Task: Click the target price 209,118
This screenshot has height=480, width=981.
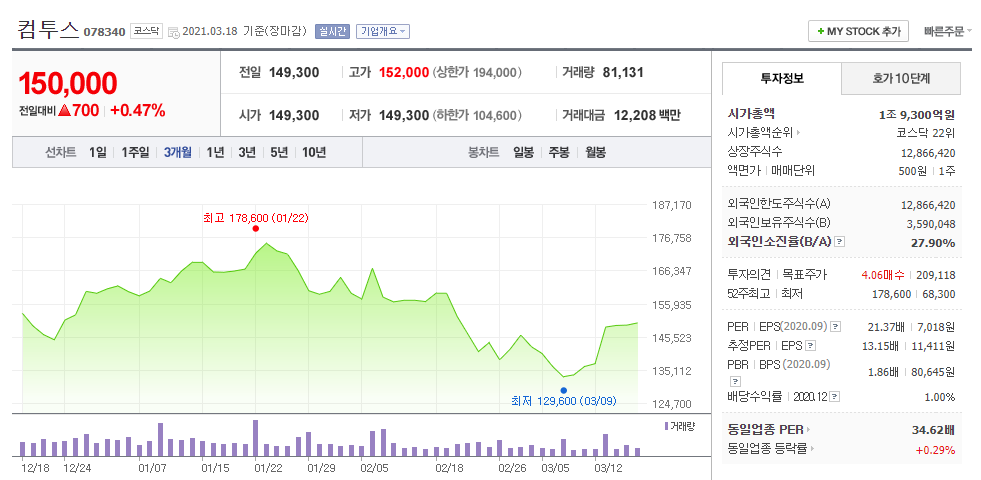Action: [x=936, y=275]
